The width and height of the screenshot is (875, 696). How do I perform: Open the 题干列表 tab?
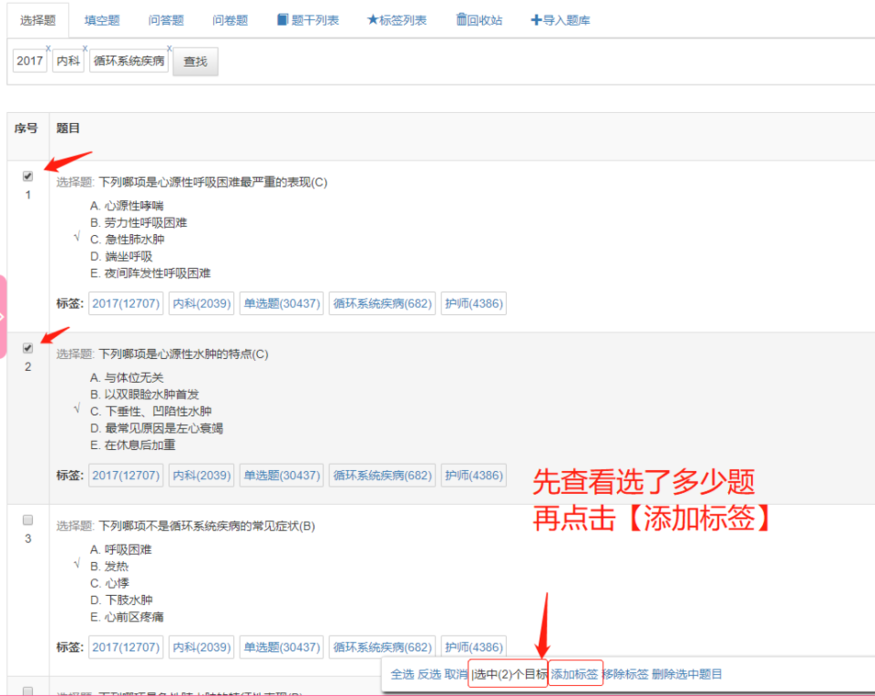308,21
